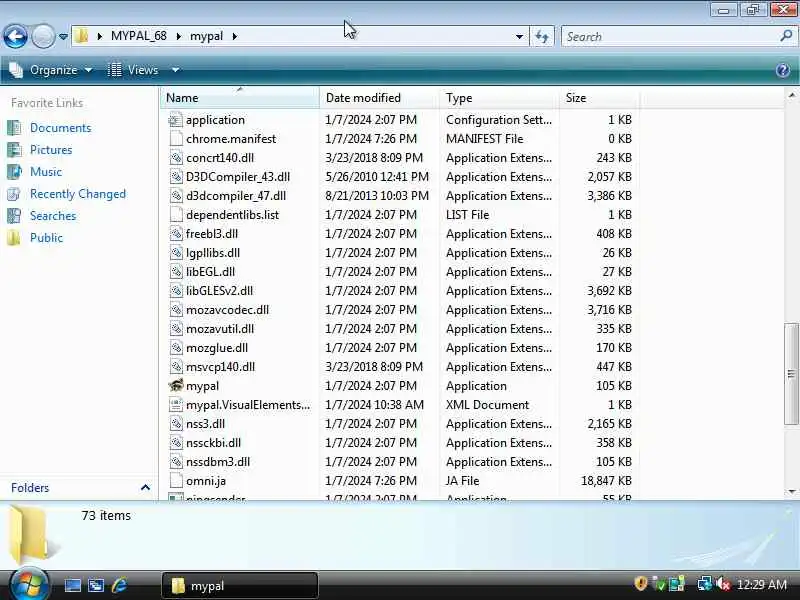Expand the Folders pane chevron
The width and height of the screenshot is (800, 600).
point(145,488)
